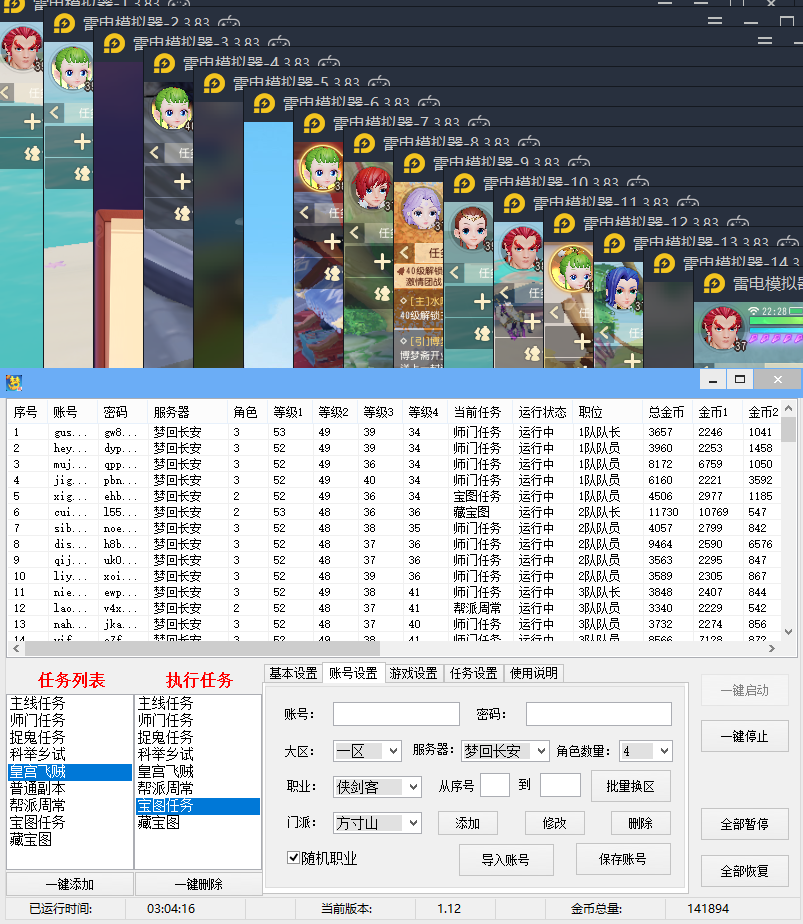Open the 门派 dropdown showing 方寸山
The height and width of the screenshot is (924, 803).
[377, 823]
